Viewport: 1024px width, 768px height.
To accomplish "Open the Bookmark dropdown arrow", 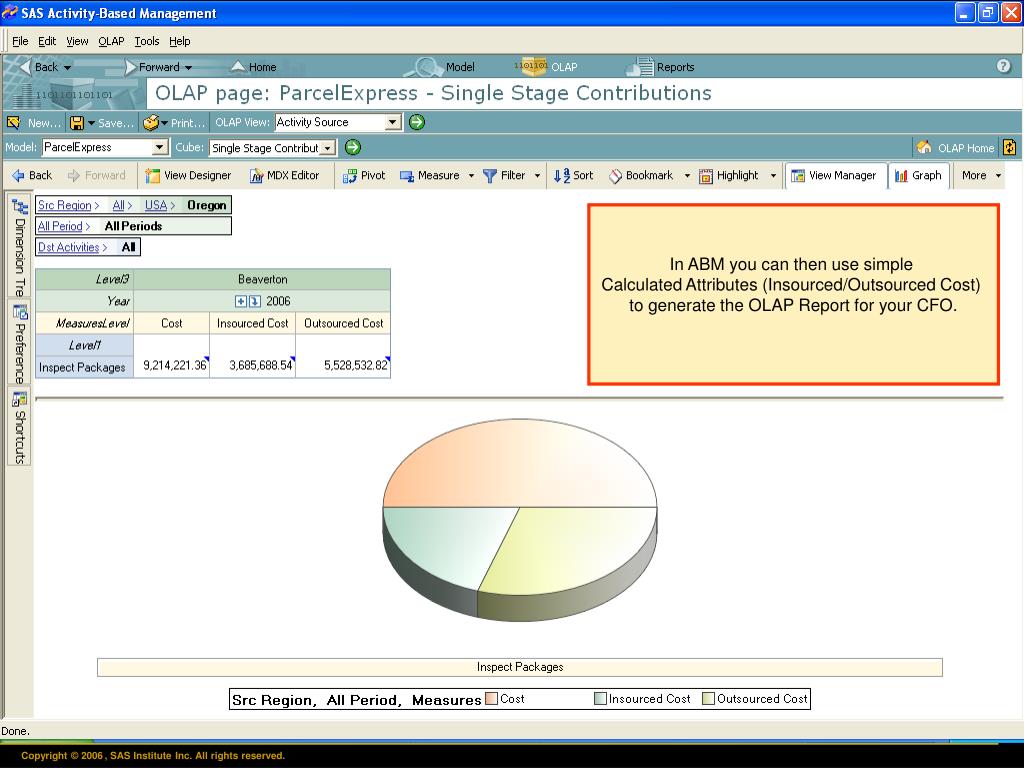I will tap(687, 176).
